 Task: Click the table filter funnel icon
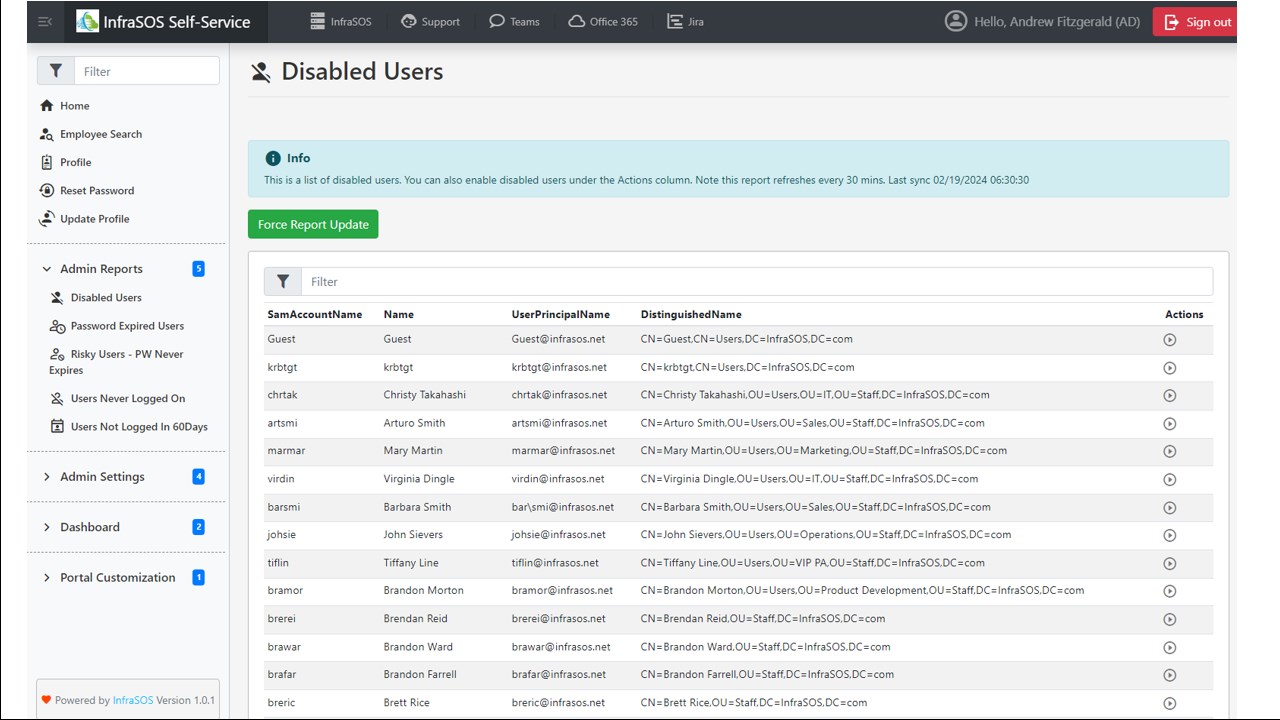283,282
